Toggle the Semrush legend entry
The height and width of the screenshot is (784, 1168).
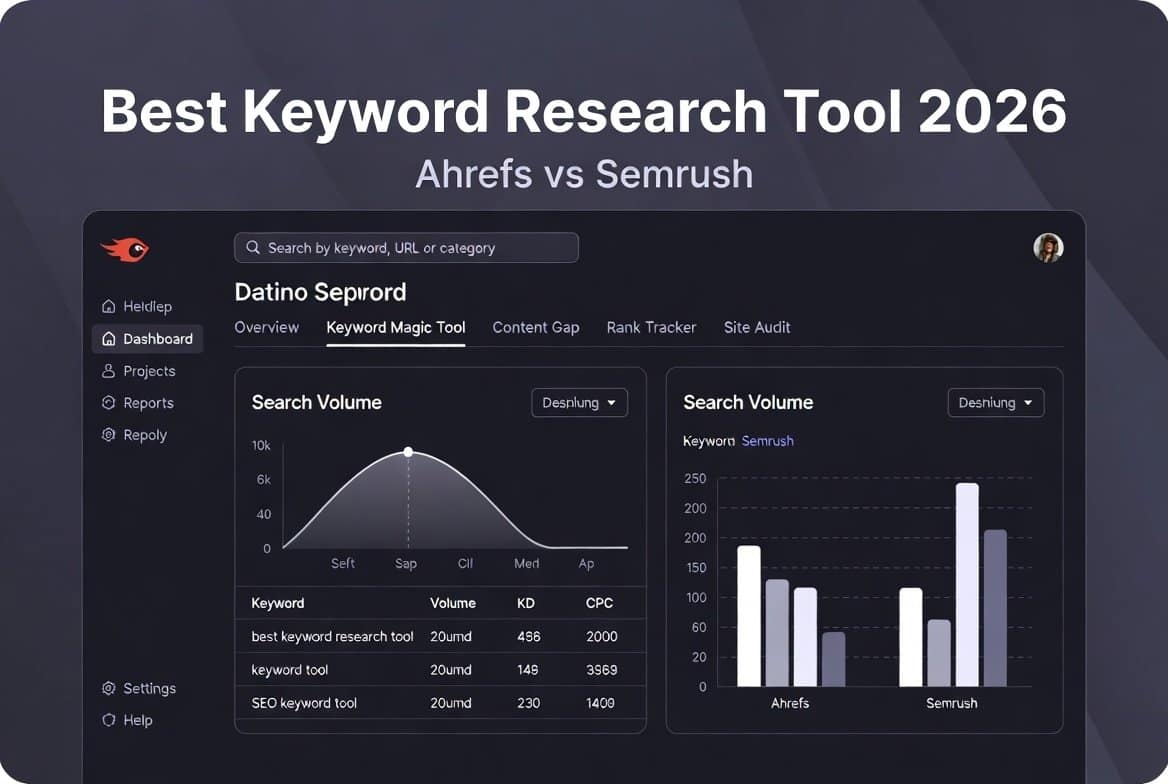point(768,440)
